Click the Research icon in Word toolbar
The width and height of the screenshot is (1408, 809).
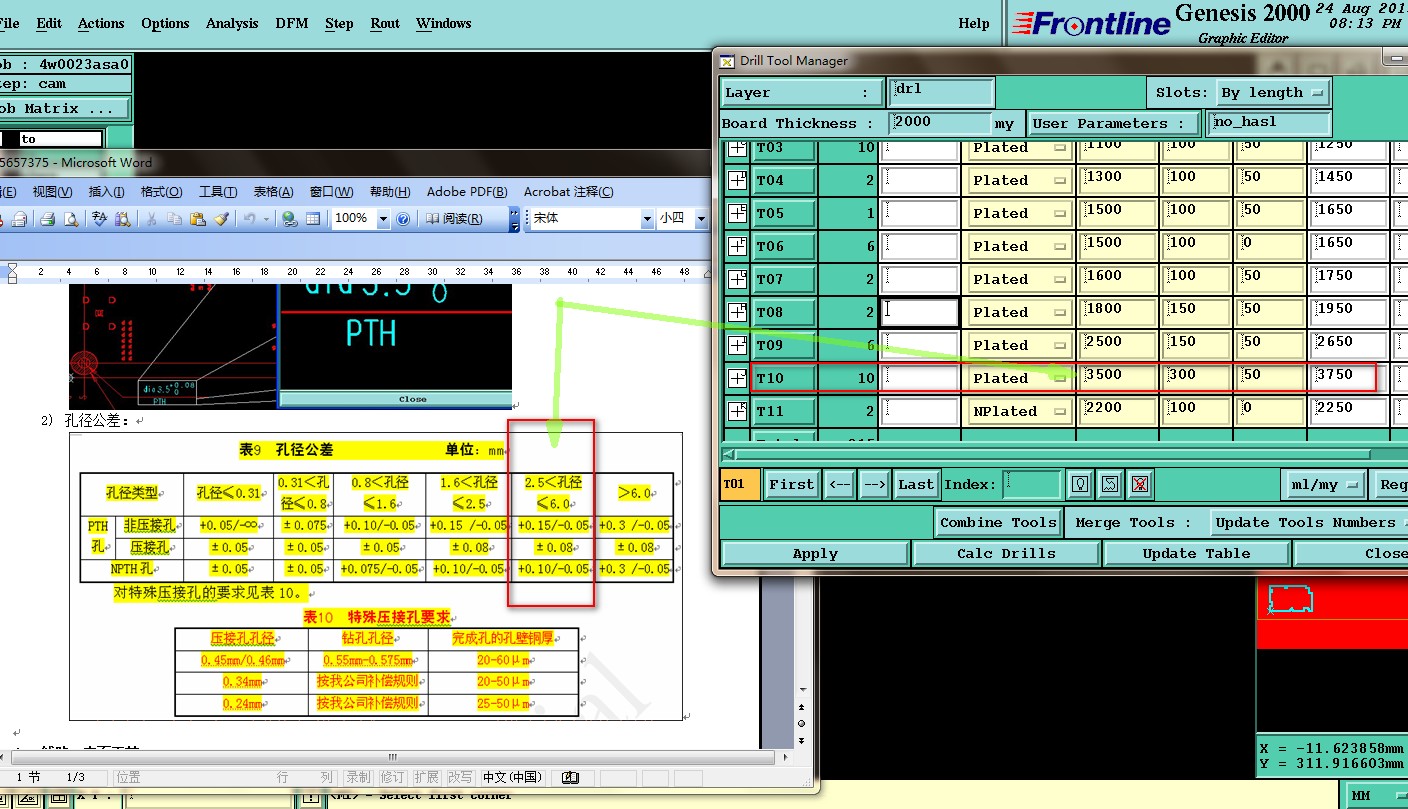(122, 219)
